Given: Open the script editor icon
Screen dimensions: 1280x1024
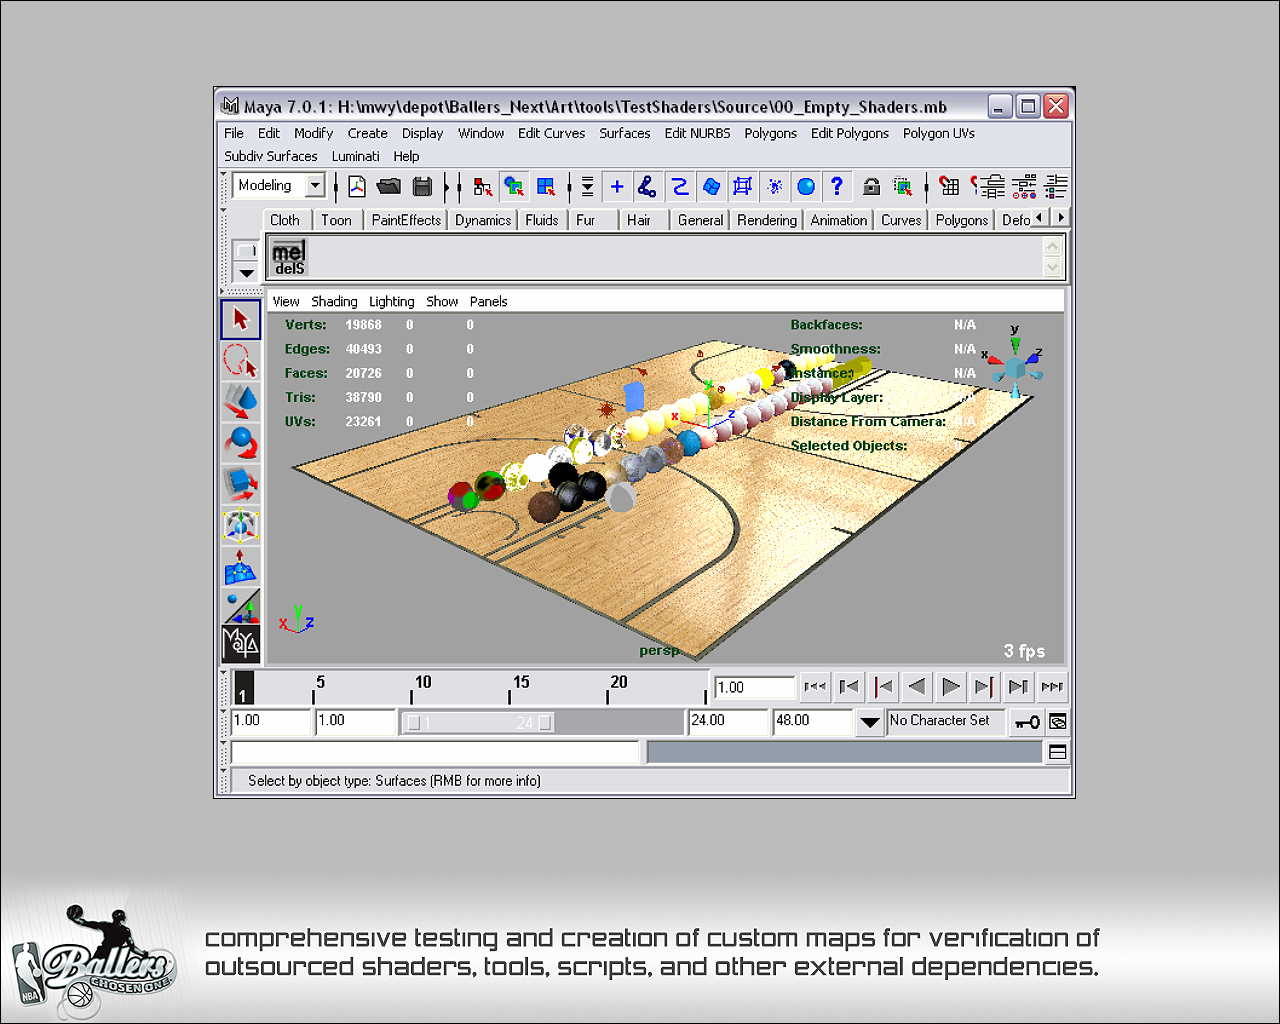Looking at the screenshot, I should tap(1057, 752).
